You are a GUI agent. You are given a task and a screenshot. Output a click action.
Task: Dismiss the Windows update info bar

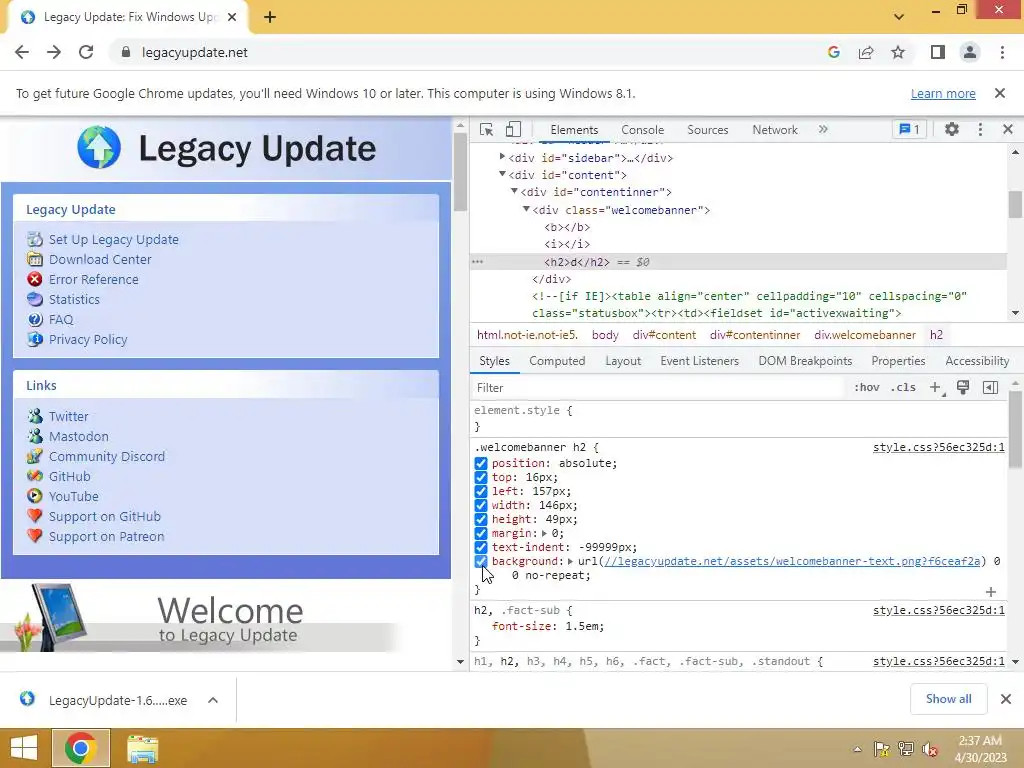pyautogui.click(x=1000, y=93)
